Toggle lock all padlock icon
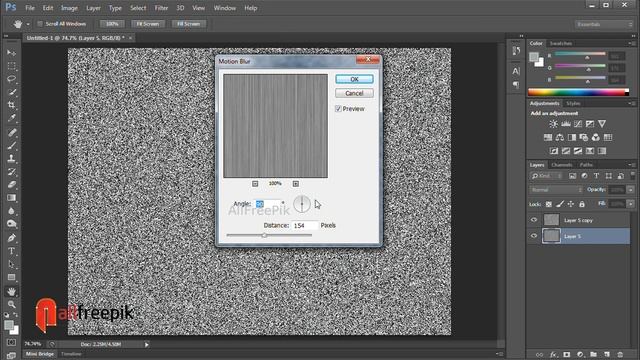Image resolution: width=640 pixels, height=360 pixels. coord(582,204)
